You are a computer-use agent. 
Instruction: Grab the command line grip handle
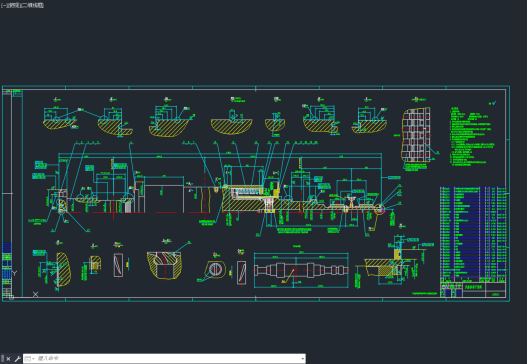[2, 359]
